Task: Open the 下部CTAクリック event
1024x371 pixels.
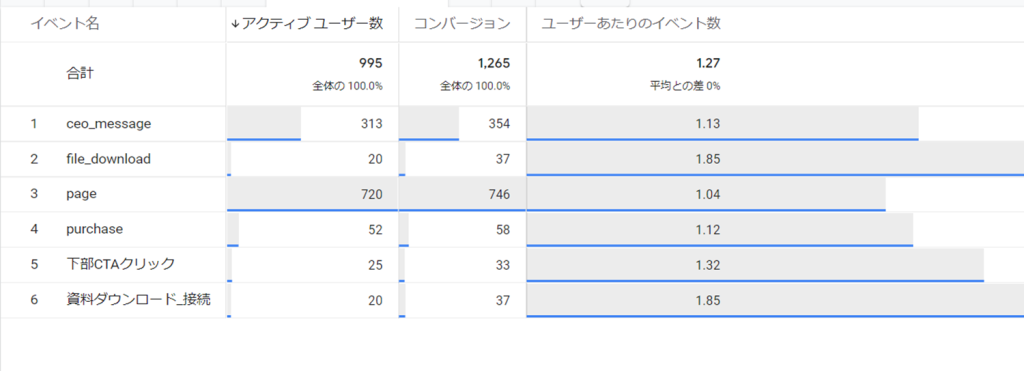Action: 121,265
